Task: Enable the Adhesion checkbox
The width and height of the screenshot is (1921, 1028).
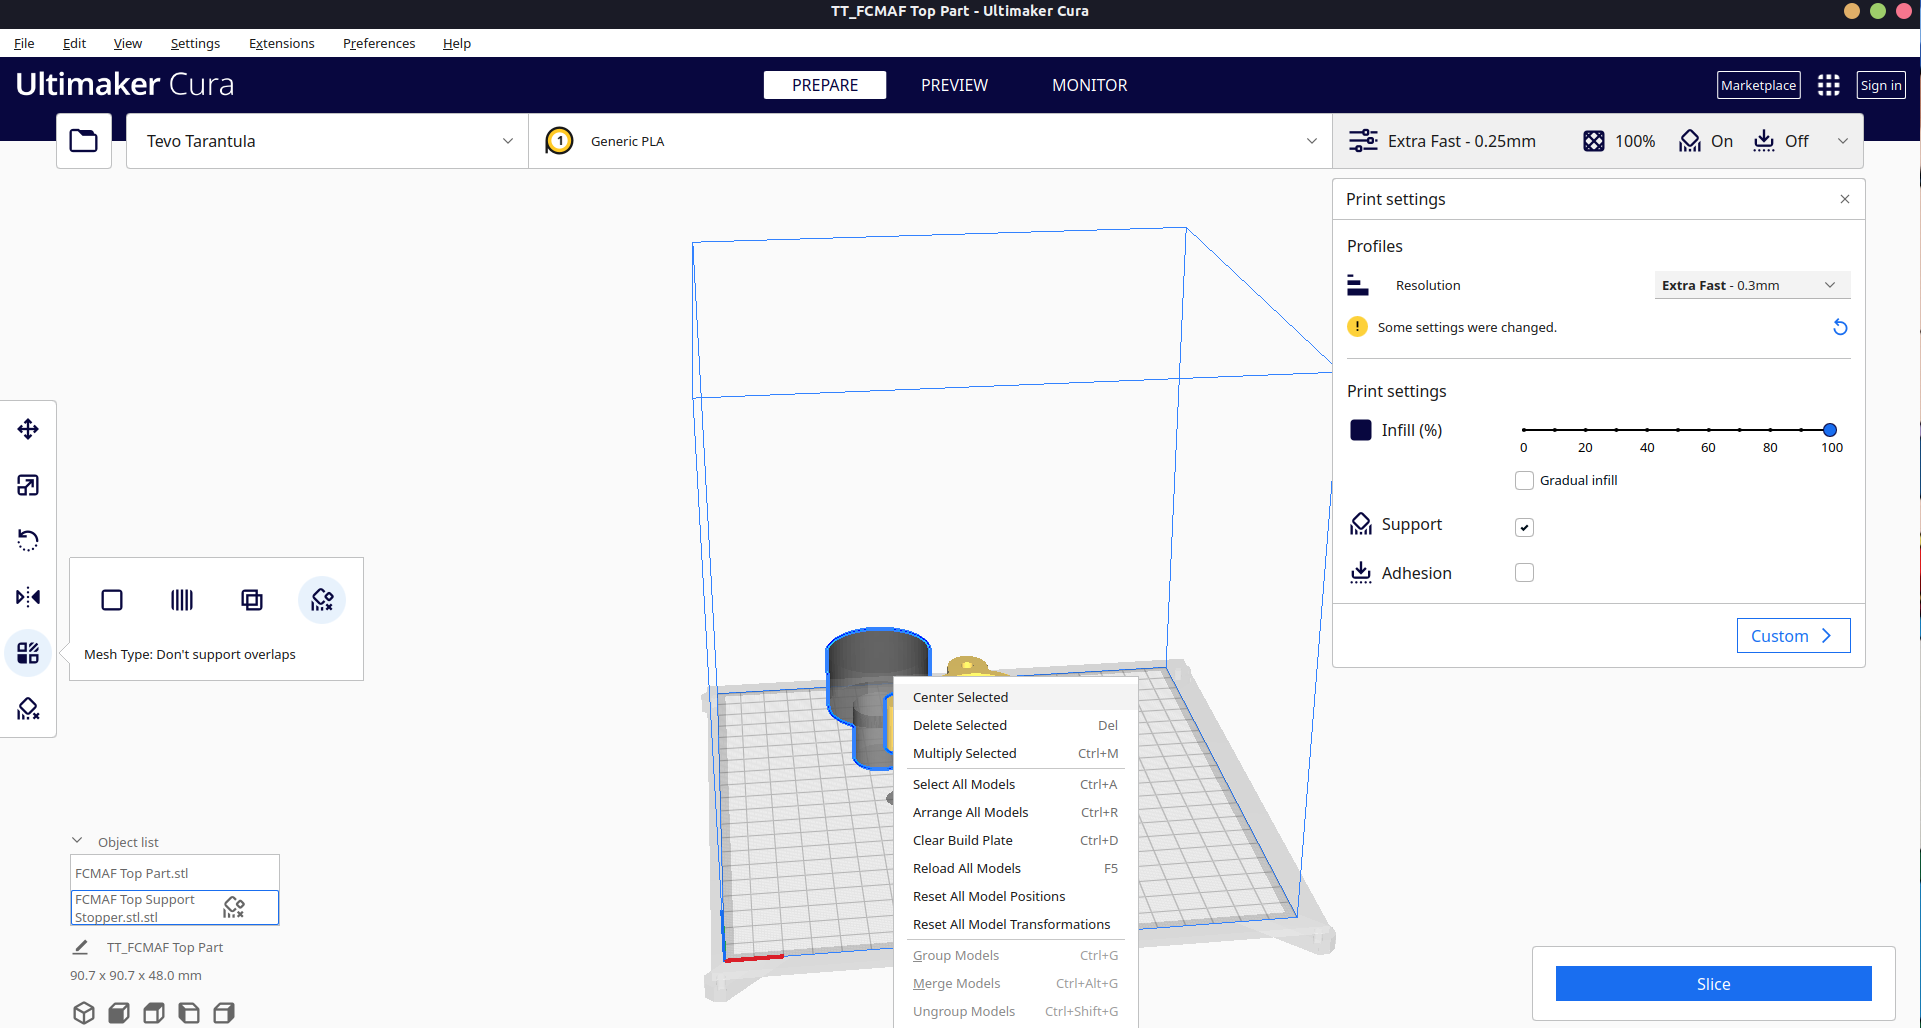Action: click(1524, 573)
